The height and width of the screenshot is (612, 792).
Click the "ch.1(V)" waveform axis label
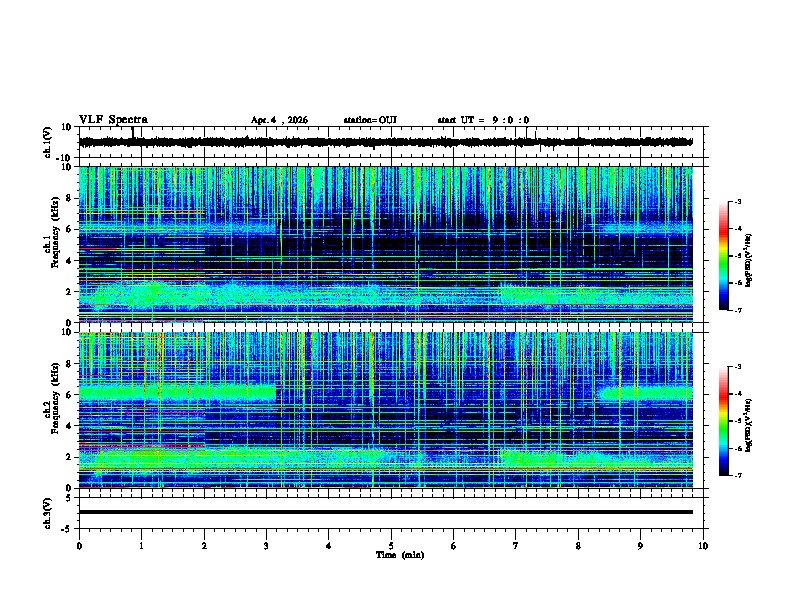point(48,142)
